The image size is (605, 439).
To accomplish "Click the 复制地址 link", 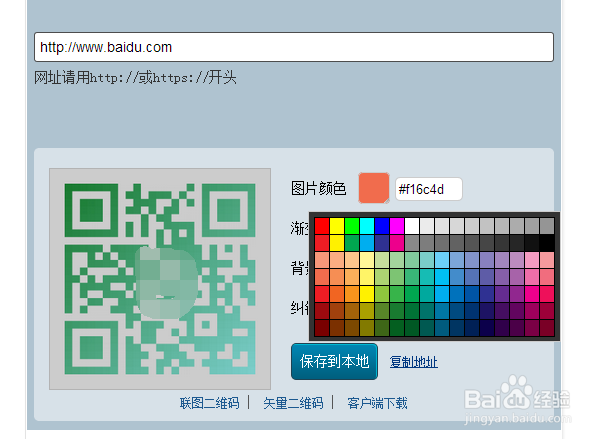I will click(414, 362).
